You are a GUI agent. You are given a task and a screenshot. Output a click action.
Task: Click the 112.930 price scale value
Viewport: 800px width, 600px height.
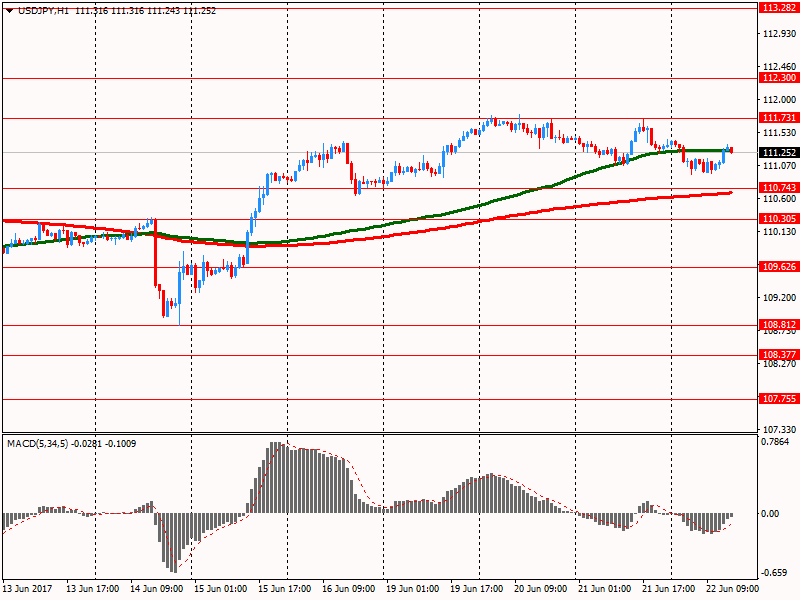[779, 34]
